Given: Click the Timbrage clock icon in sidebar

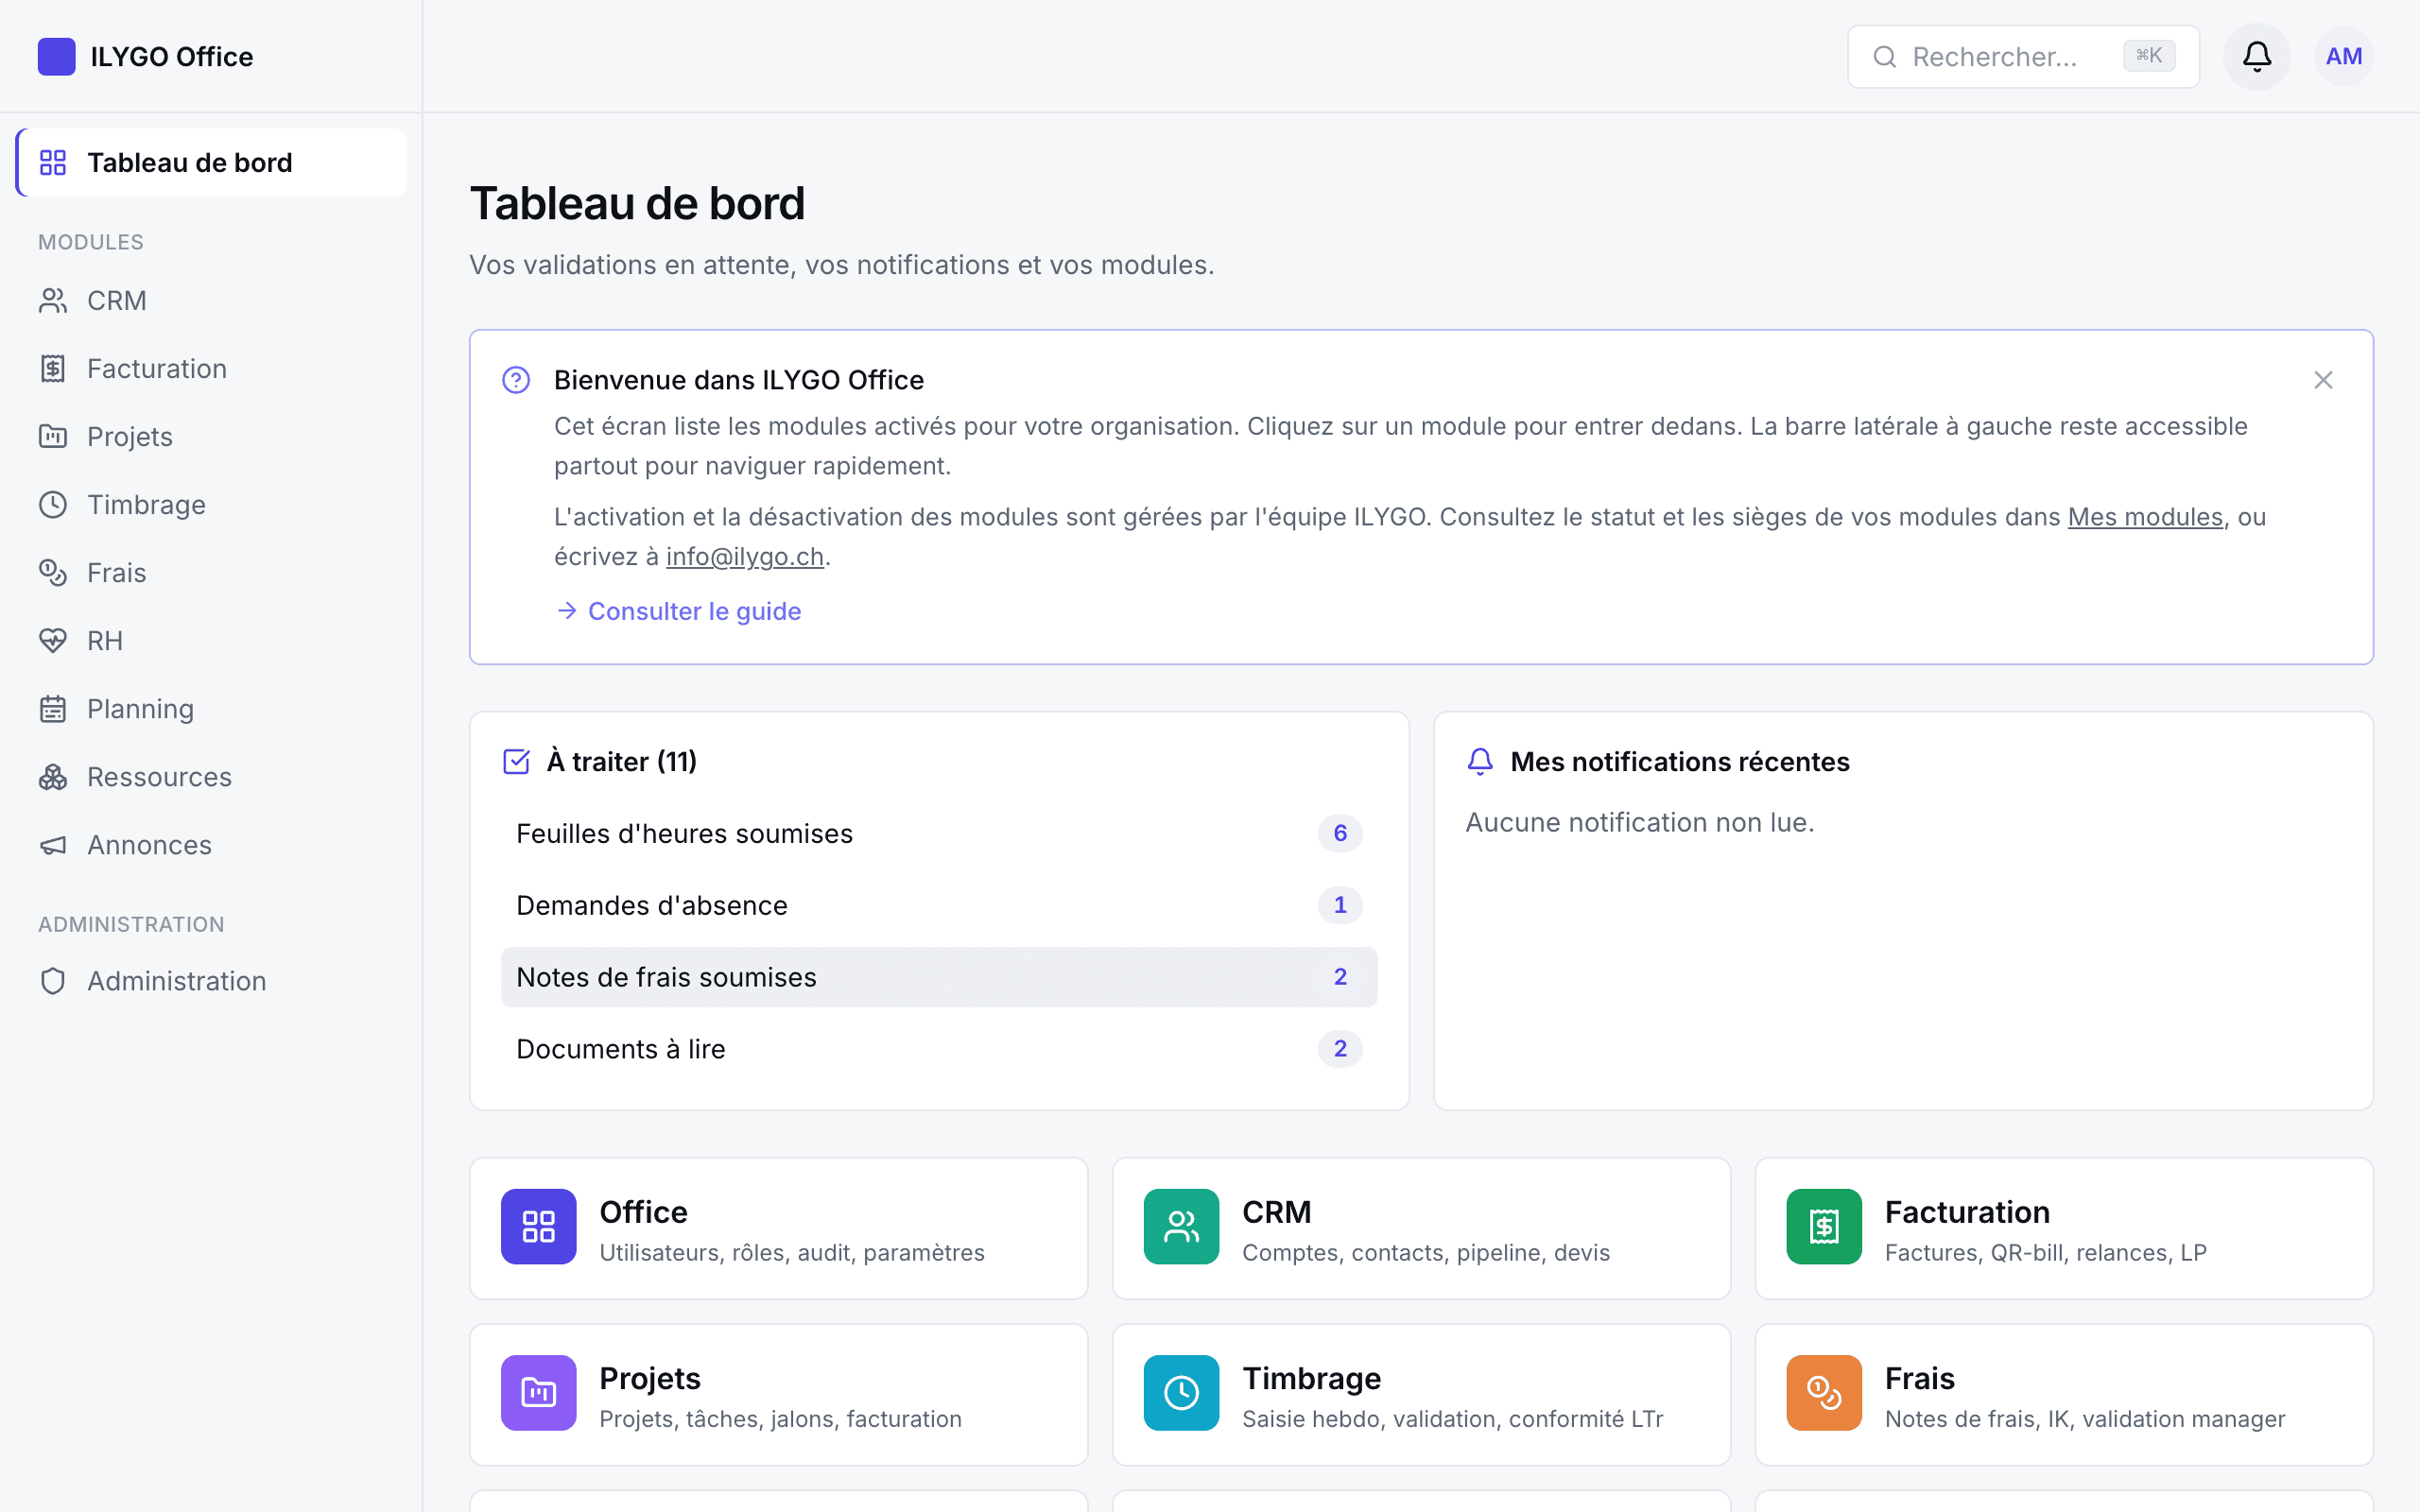Looking at the screenshot, I should pos(53,505).
